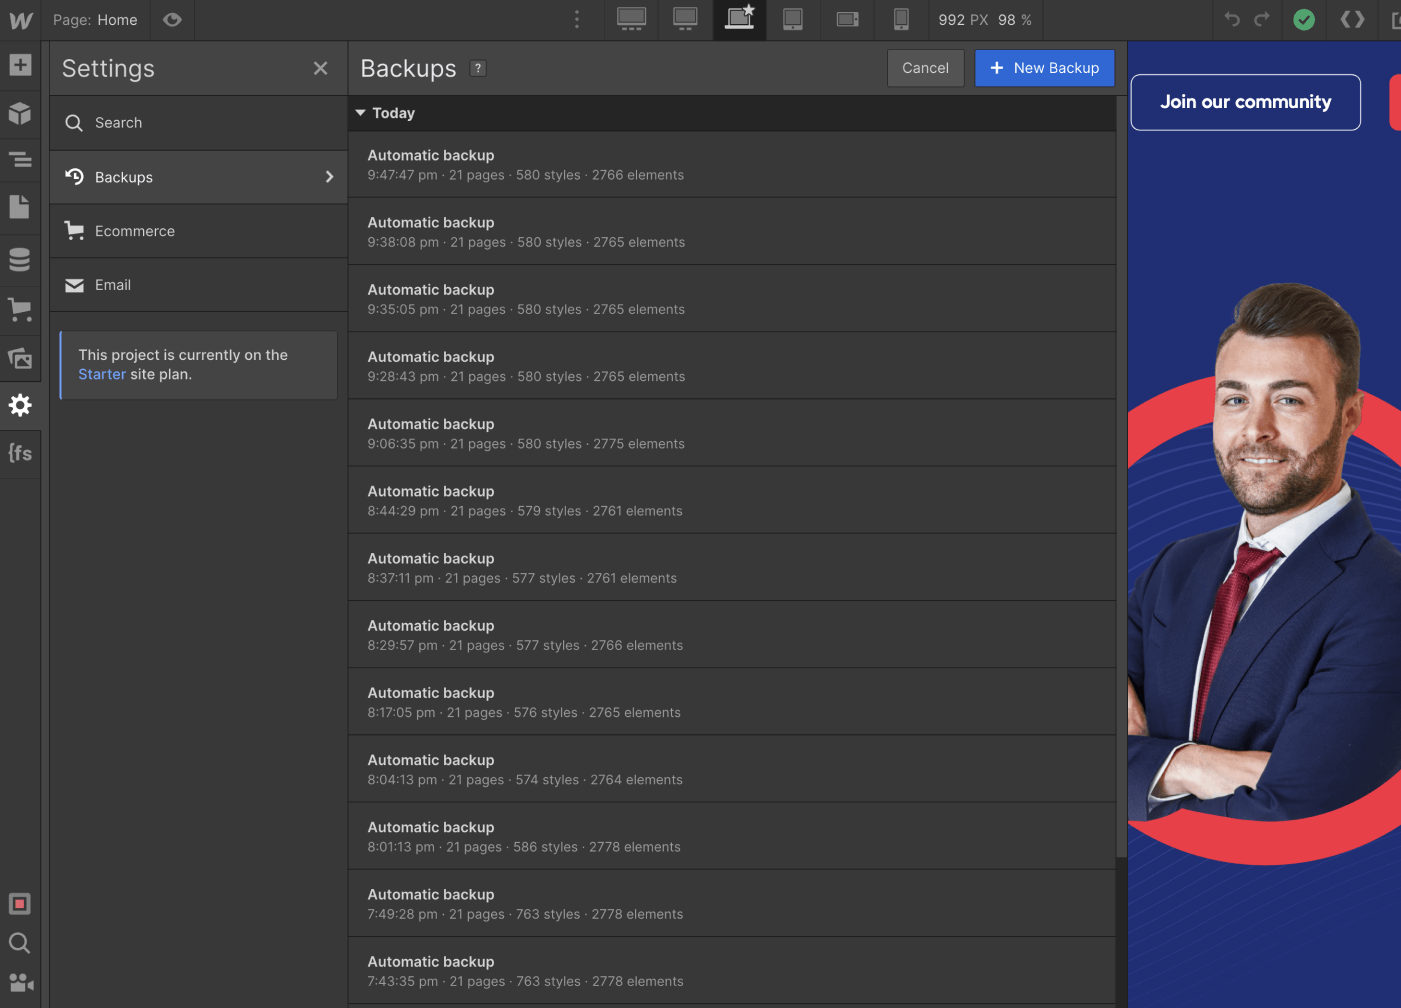The image size is (1401, 1008).
Task: Open the Starter site plan link
Action: point(101,373)
